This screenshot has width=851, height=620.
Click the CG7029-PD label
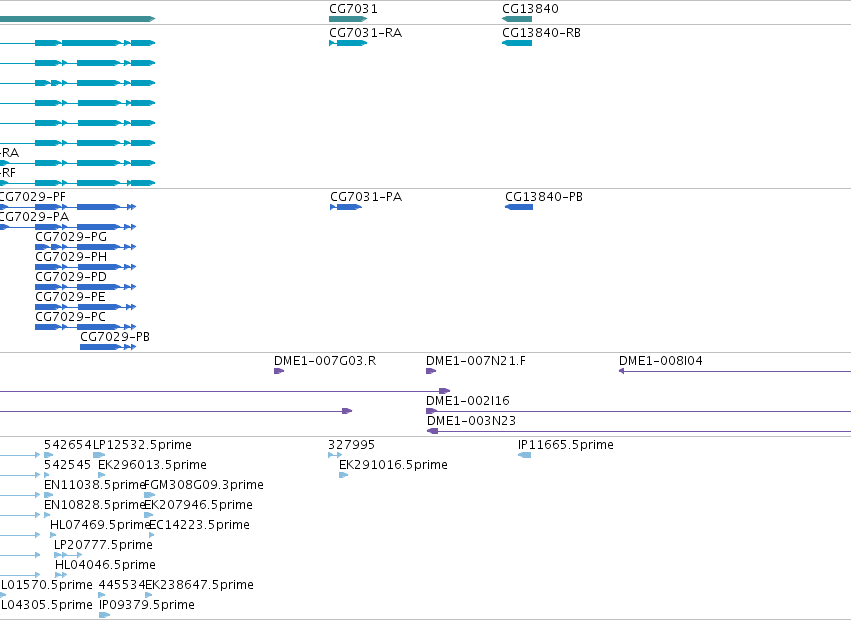pyautogui.click(x=71, y=277)
